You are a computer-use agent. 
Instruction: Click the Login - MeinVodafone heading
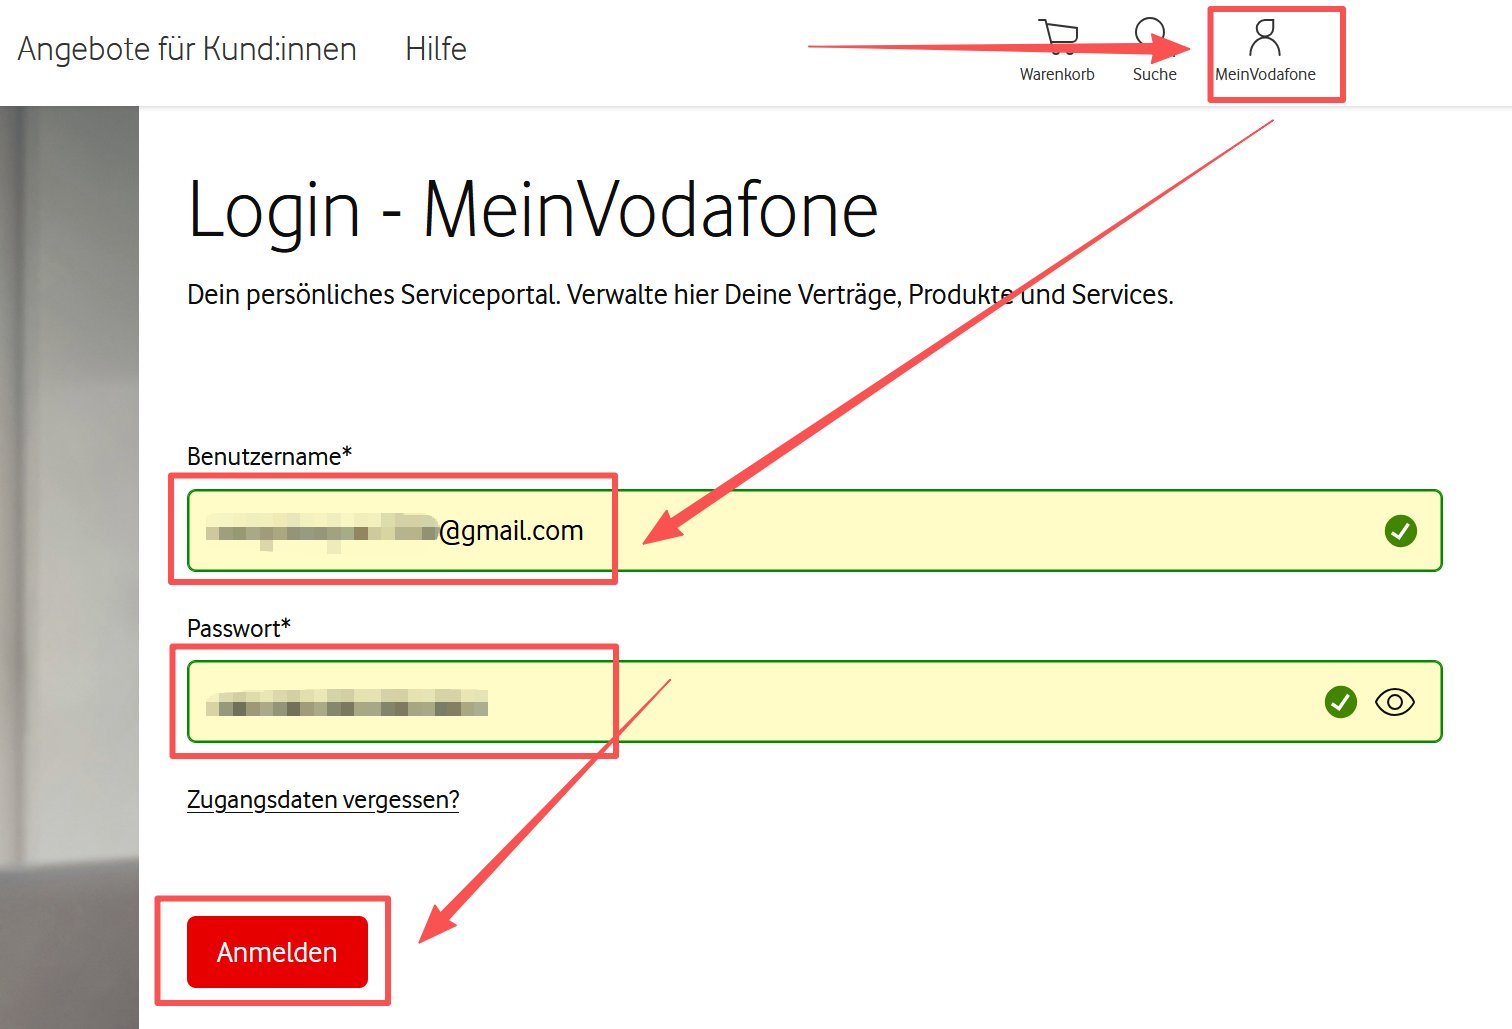[533, 211]
